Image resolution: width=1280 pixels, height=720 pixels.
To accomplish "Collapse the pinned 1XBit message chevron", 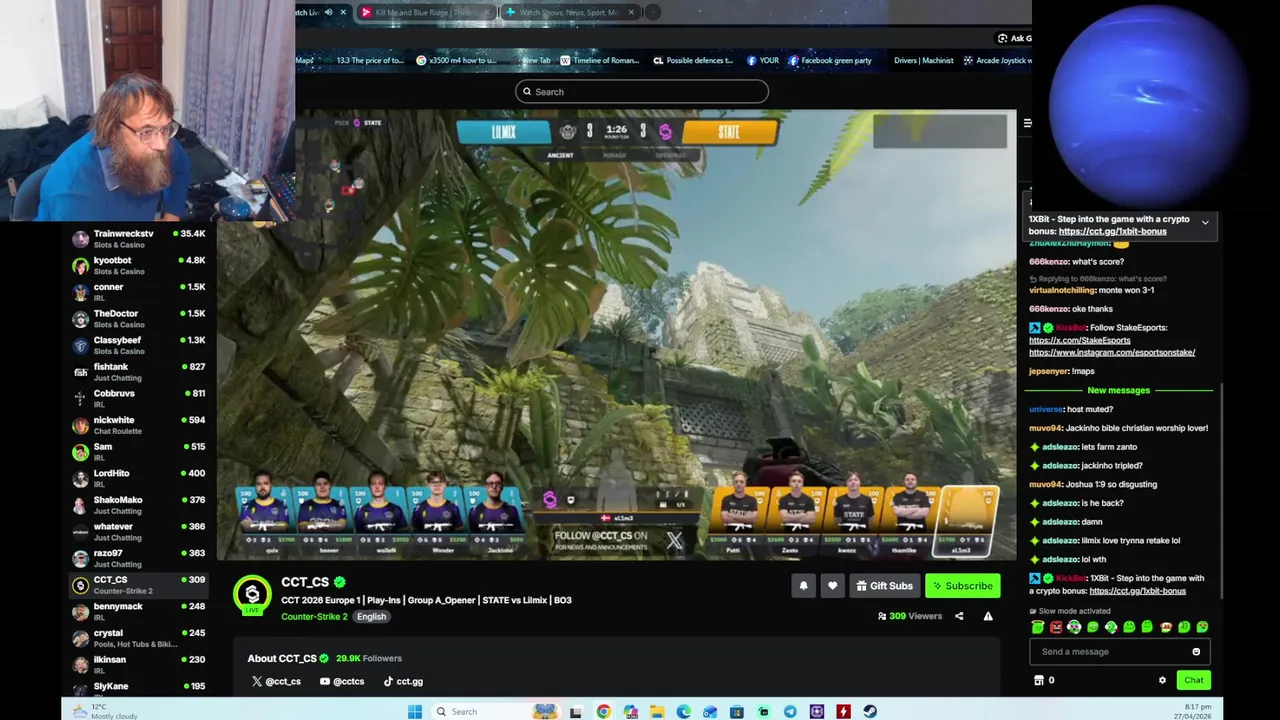I will [1205, 222].
